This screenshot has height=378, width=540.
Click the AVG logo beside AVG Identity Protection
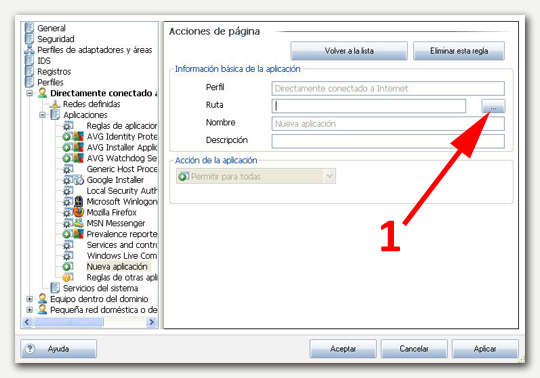tap(79, 137)
